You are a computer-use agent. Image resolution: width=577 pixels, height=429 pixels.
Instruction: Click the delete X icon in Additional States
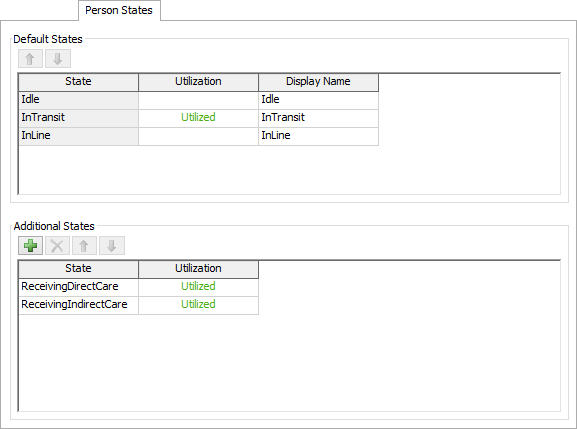coord(57,245)
